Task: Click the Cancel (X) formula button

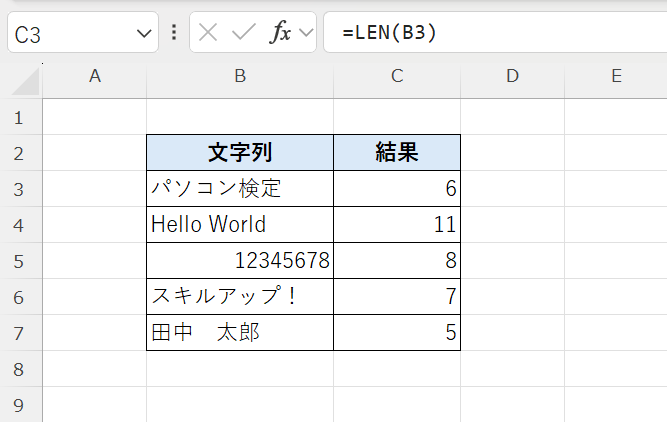Action: pyautogui.click(x=208, y=32)
